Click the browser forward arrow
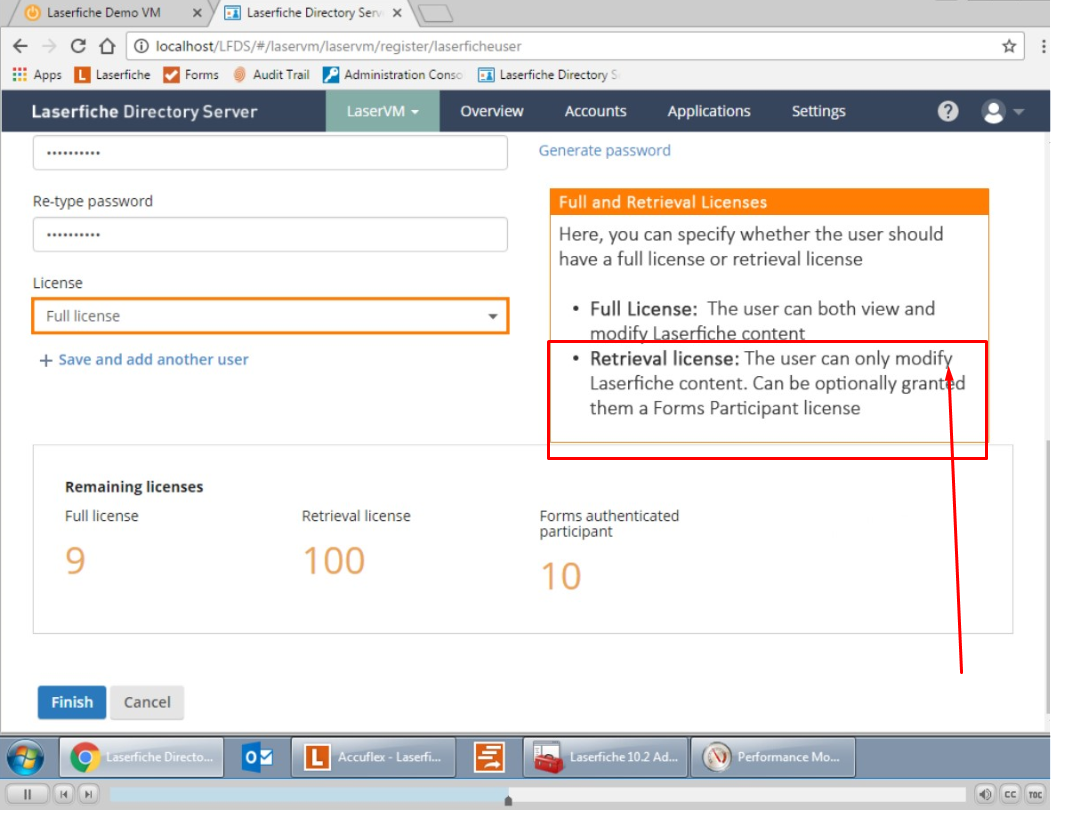 click(x=49, y=46)
